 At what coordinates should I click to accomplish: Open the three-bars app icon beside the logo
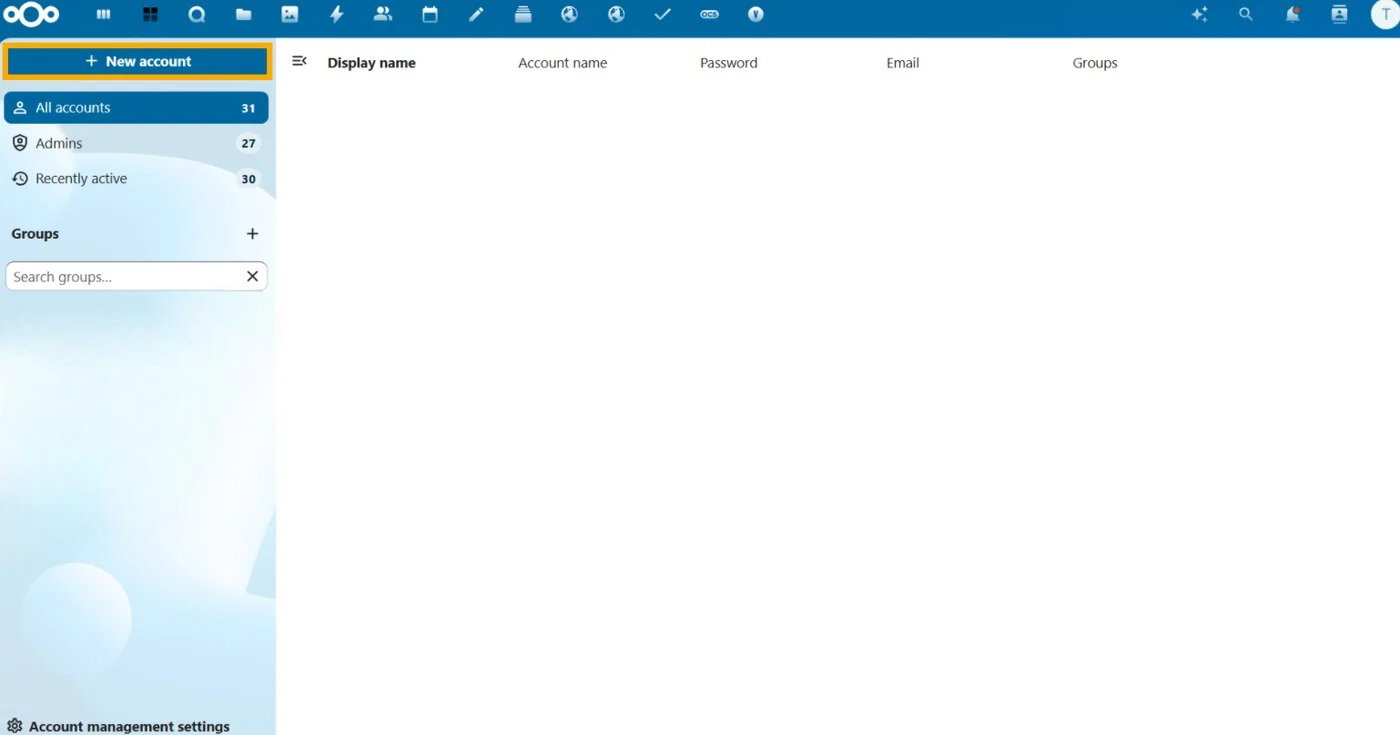(x=104, y=15)
